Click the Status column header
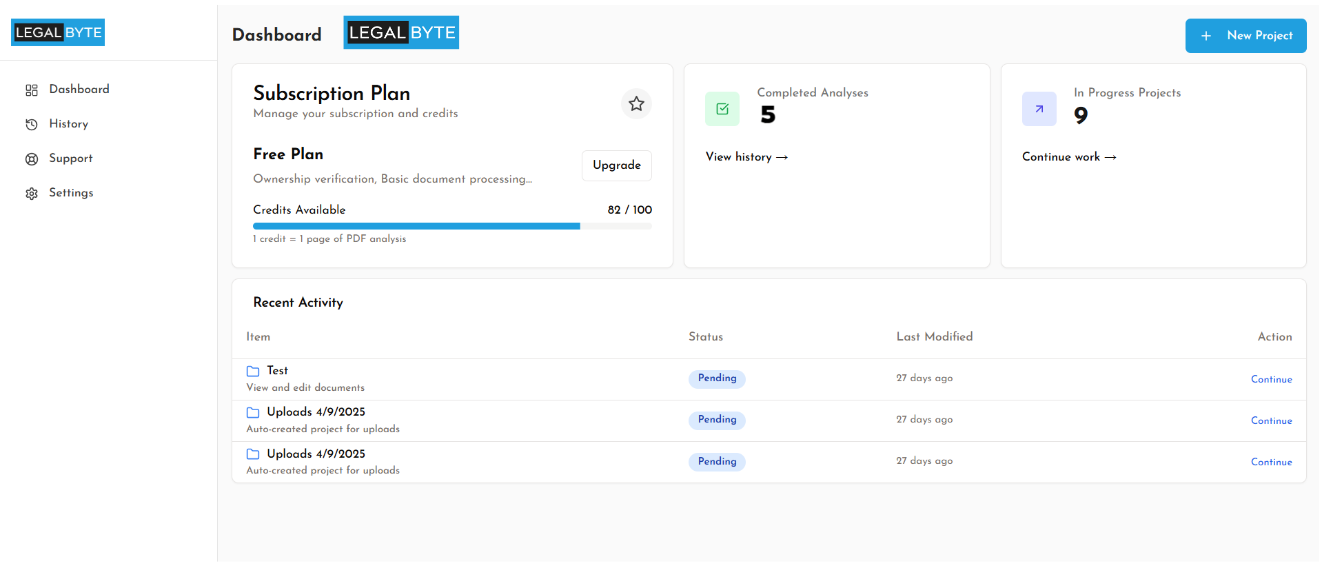1320x565 pixels. click(x=706, y=337)
